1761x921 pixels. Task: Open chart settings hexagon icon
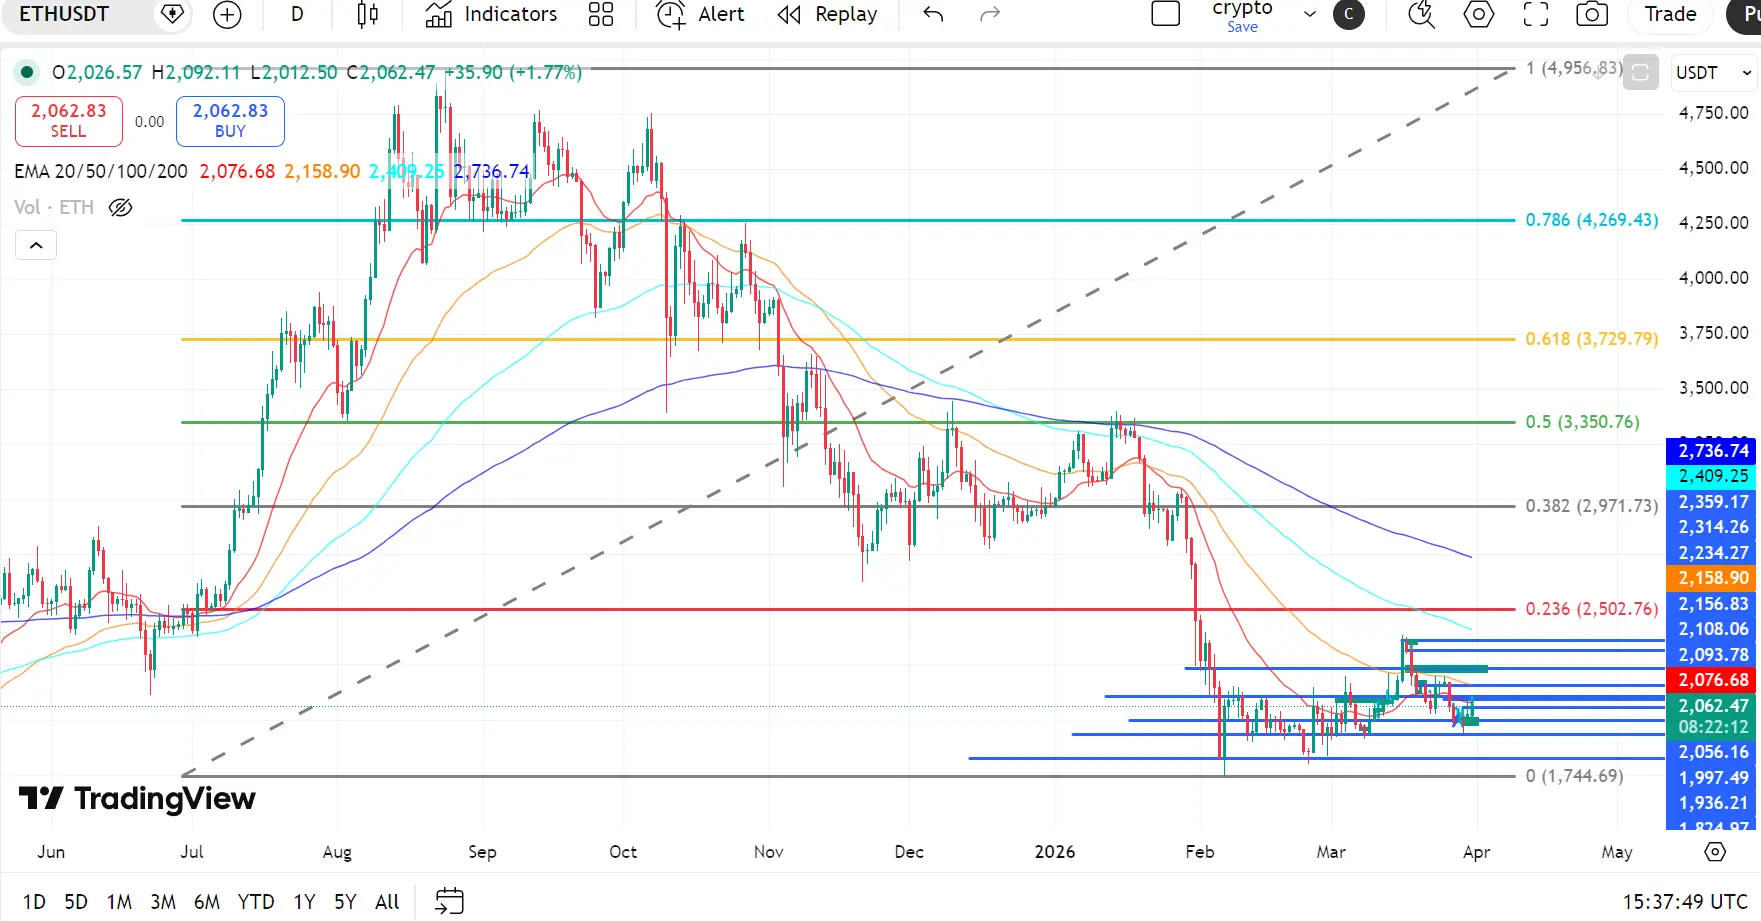[x=1479, y=15]
